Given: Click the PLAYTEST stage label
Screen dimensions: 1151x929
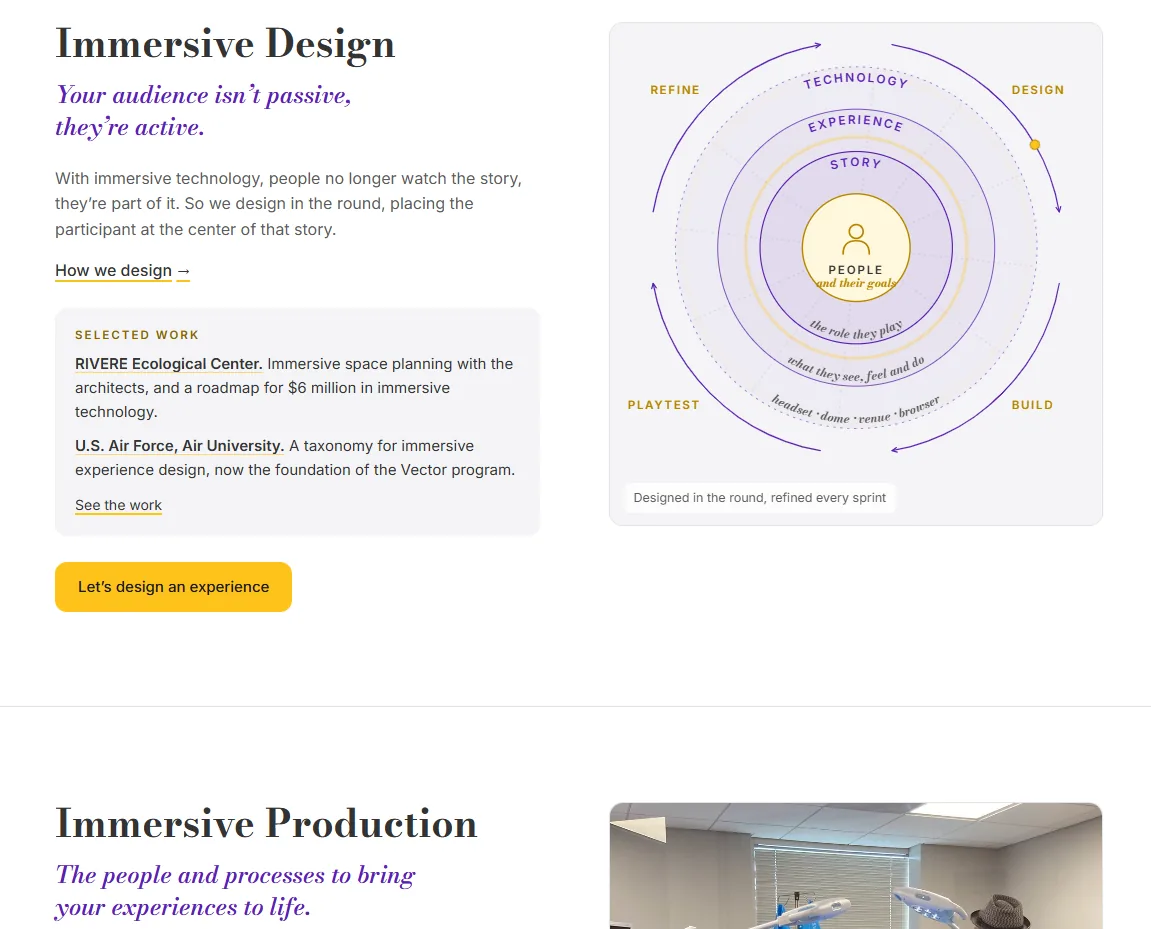Looking at the screenshot, I should pyautogui.click(x=664, y=405).
